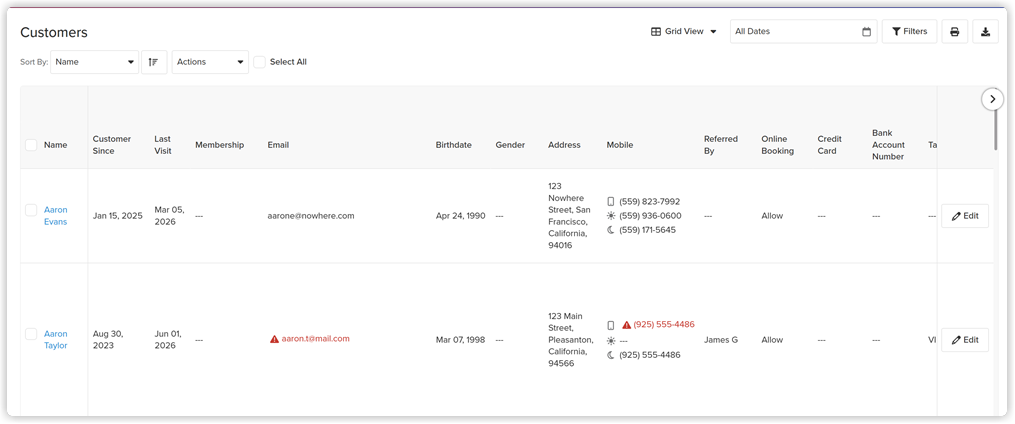The width and height of the screenshot is (1015, 424).
Task: Click the Name column header
Action: point(56,145)
